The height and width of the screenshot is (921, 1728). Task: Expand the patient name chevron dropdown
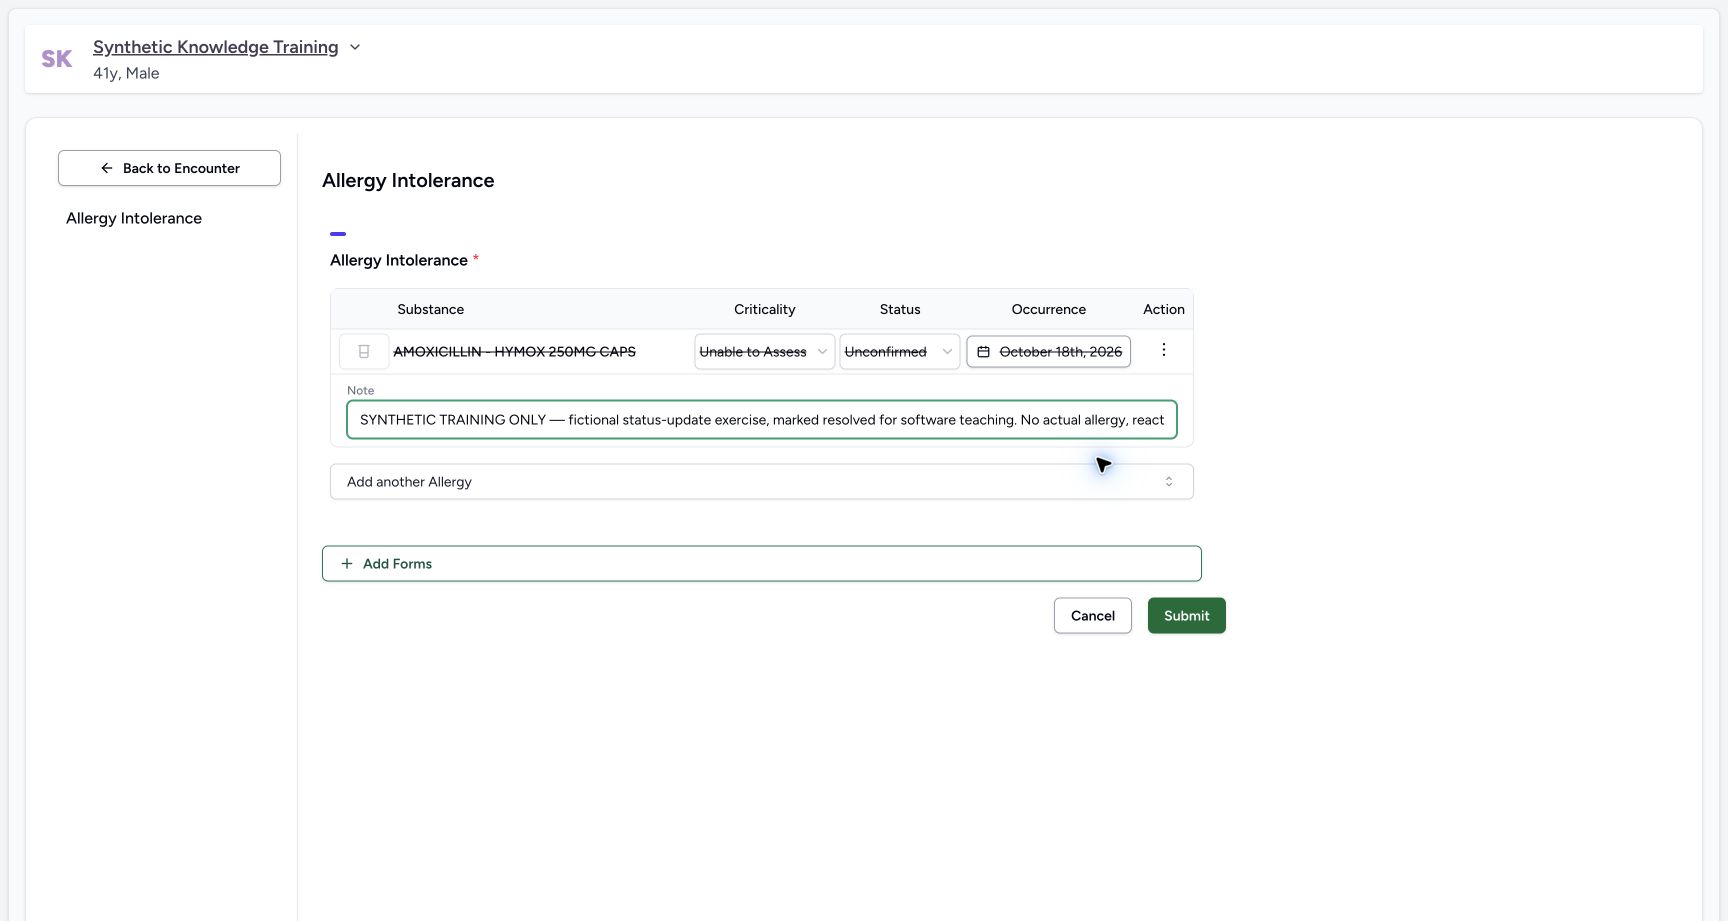coord(355,47)
